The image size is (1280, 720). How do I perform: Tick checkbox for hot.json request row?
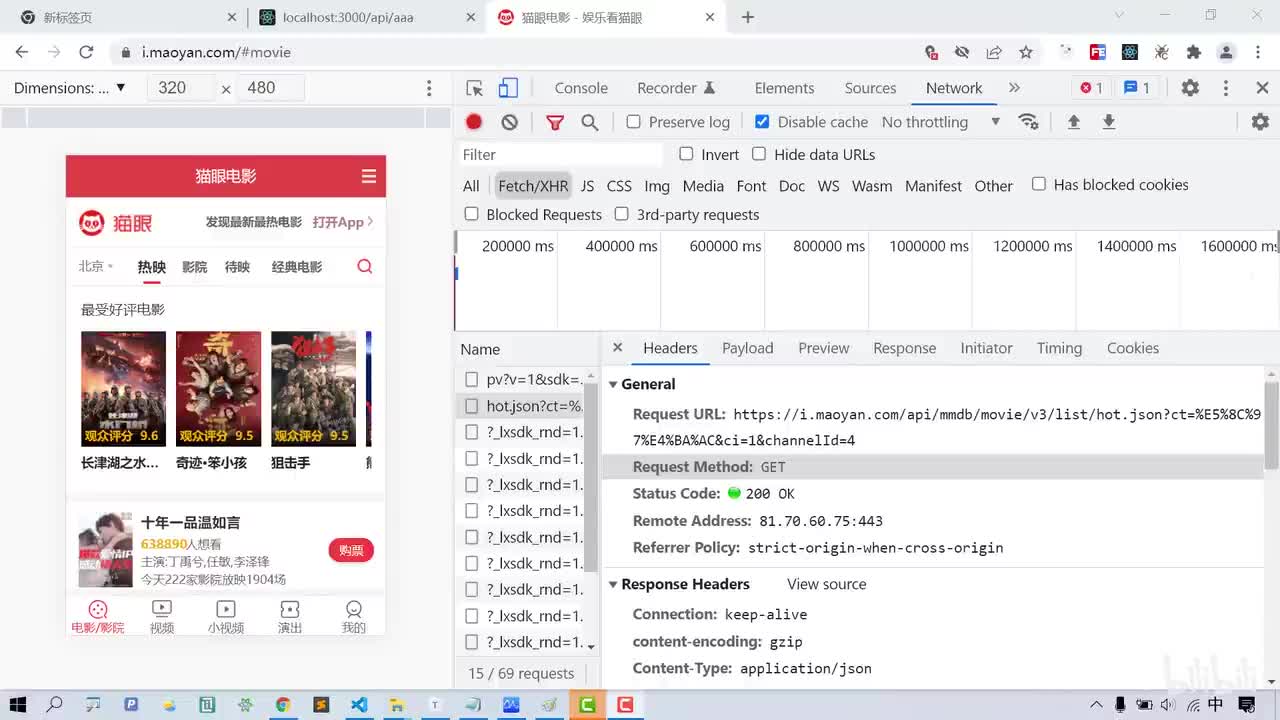[471, 406]
